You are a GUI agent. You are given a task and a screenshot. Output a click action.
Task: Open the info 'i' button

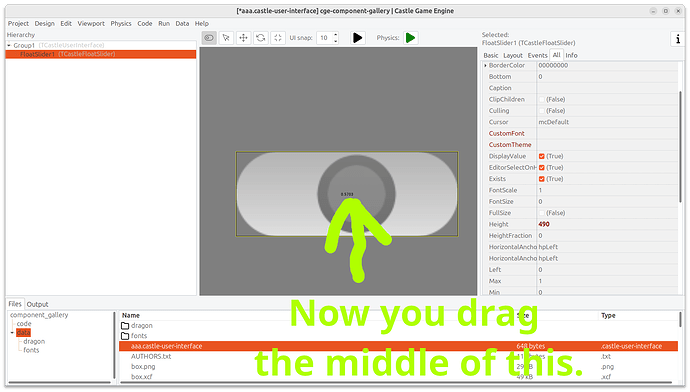click(x=678, y=39)
